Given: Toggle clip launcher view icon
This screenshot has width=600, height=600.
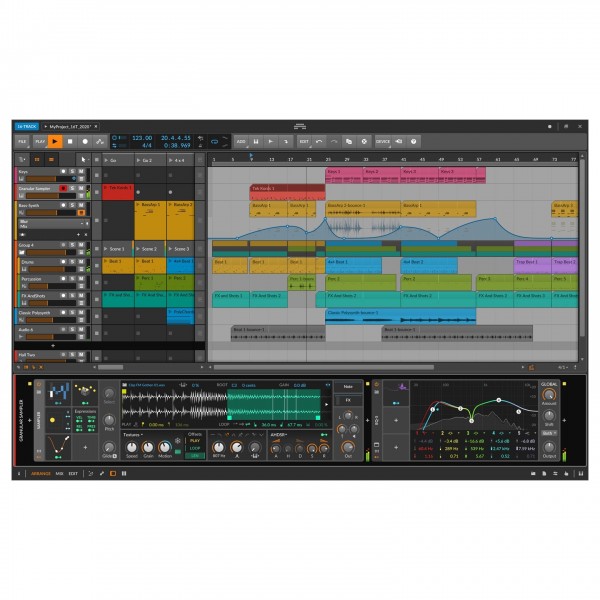Looking at the screenshot, I should click(x=37, y=160).
